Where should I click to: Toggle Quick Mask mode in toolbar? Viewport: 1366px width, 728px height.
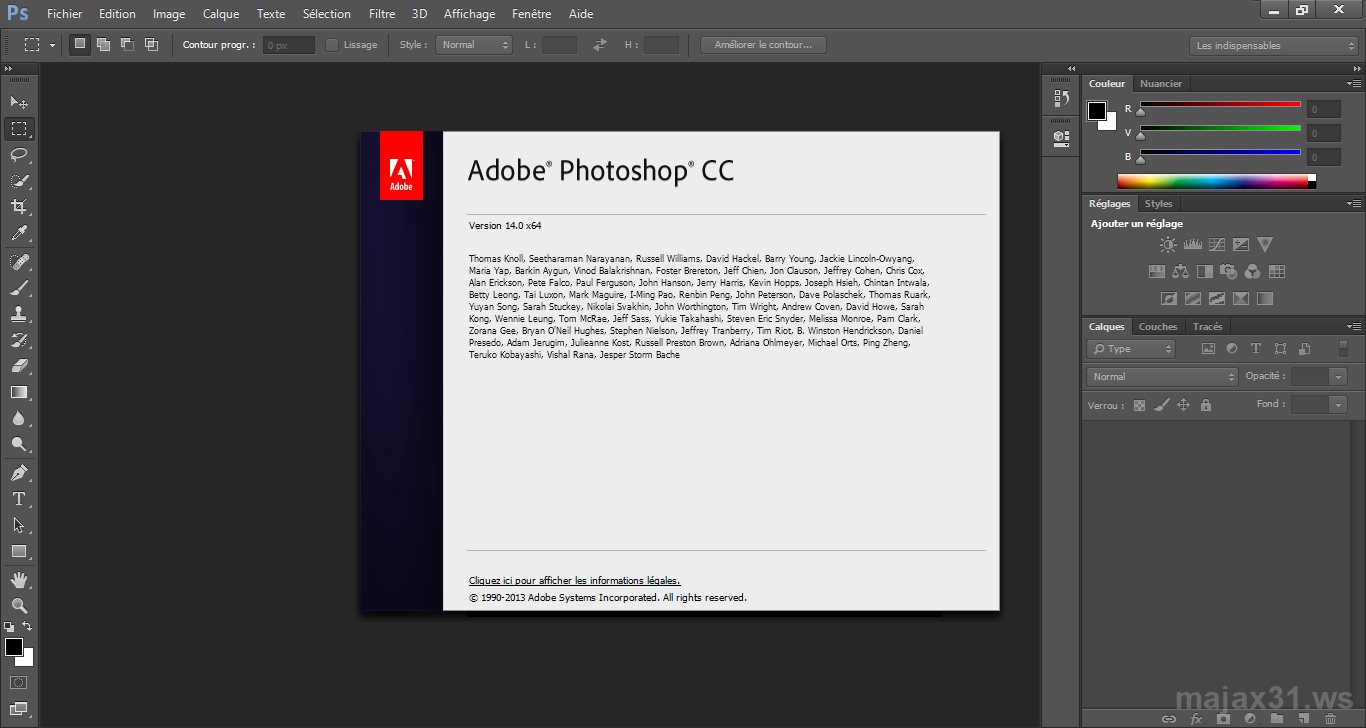19,683
